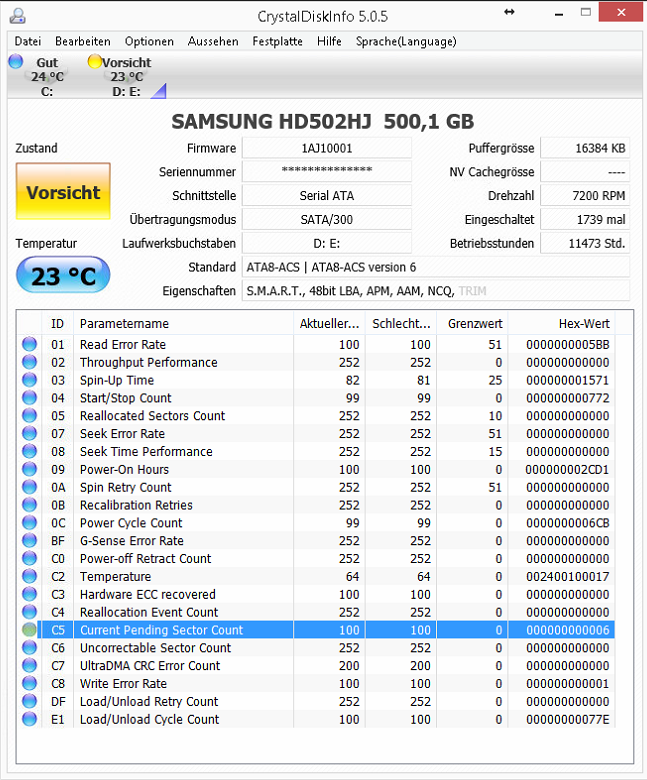Click hex value 002400100017 in Temperature row
647x780 pixels.
coord(567,577)
